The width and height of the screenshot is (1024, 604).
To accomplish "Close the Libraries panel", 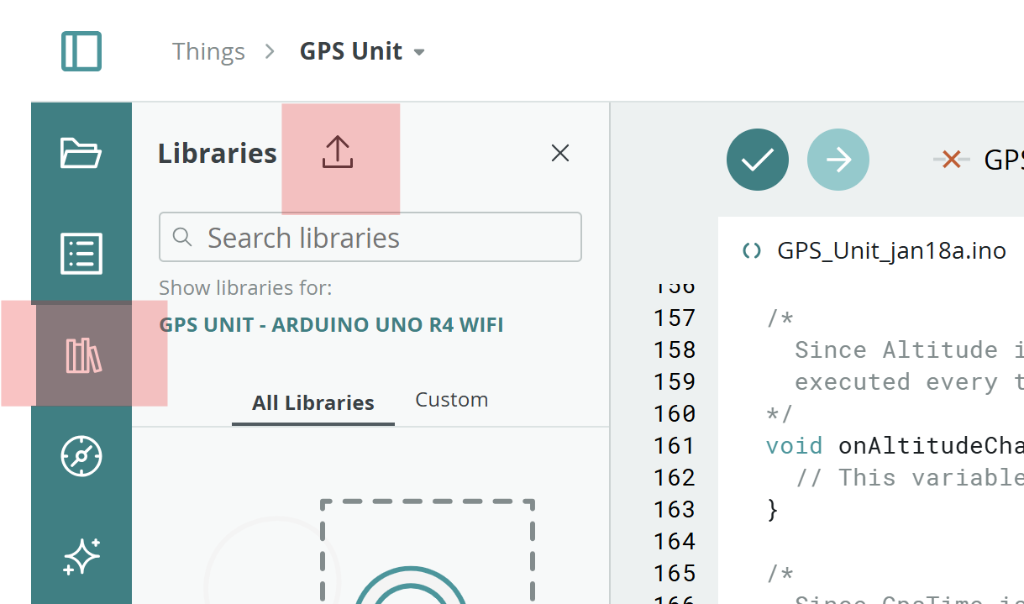I will coord(560,153).
